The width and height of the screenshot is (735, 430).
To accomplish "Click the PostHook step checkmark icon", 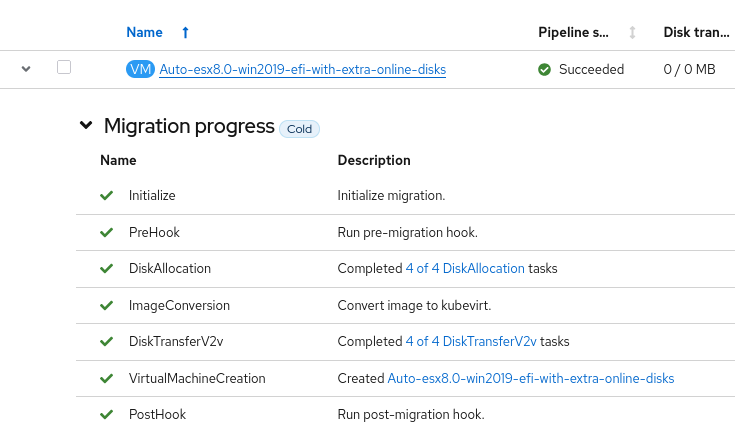I will [106, 414].
